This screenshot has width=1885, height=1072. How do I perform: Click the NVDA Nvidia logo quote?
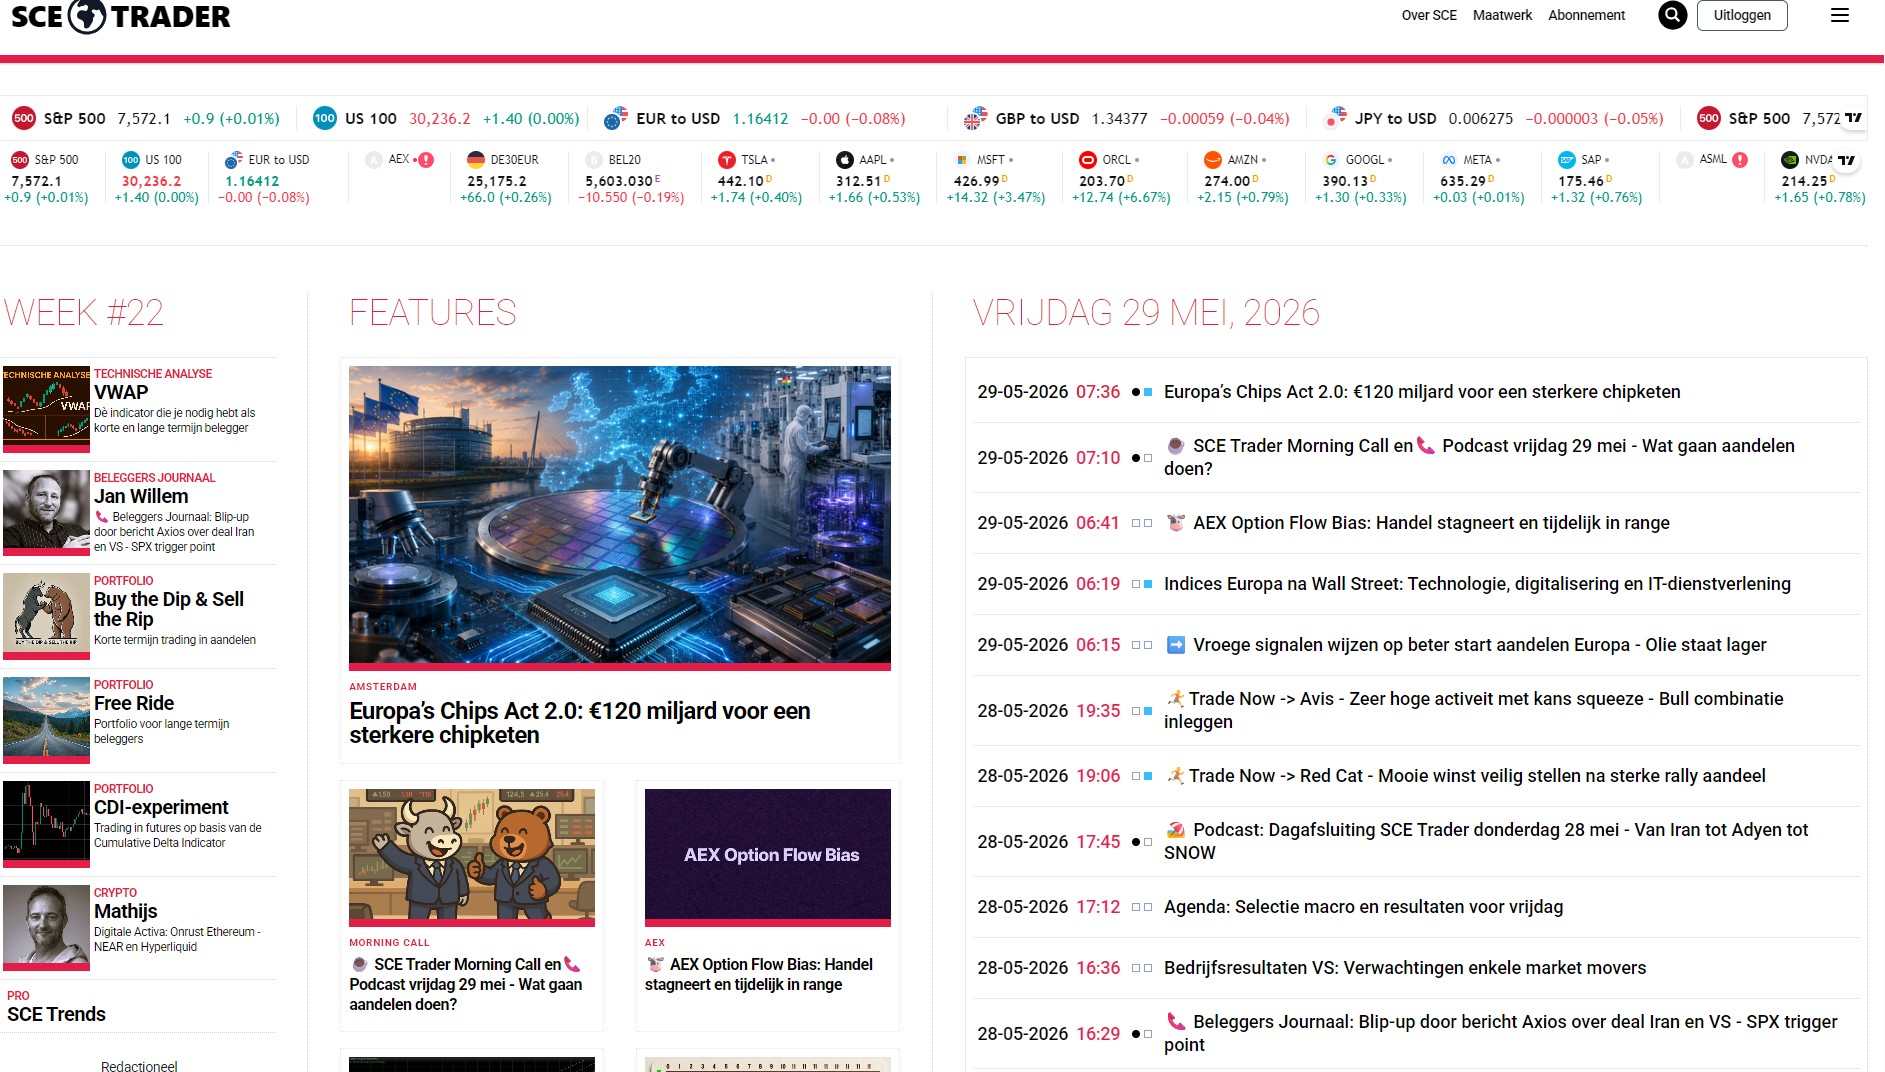(x=1790, y=160)
